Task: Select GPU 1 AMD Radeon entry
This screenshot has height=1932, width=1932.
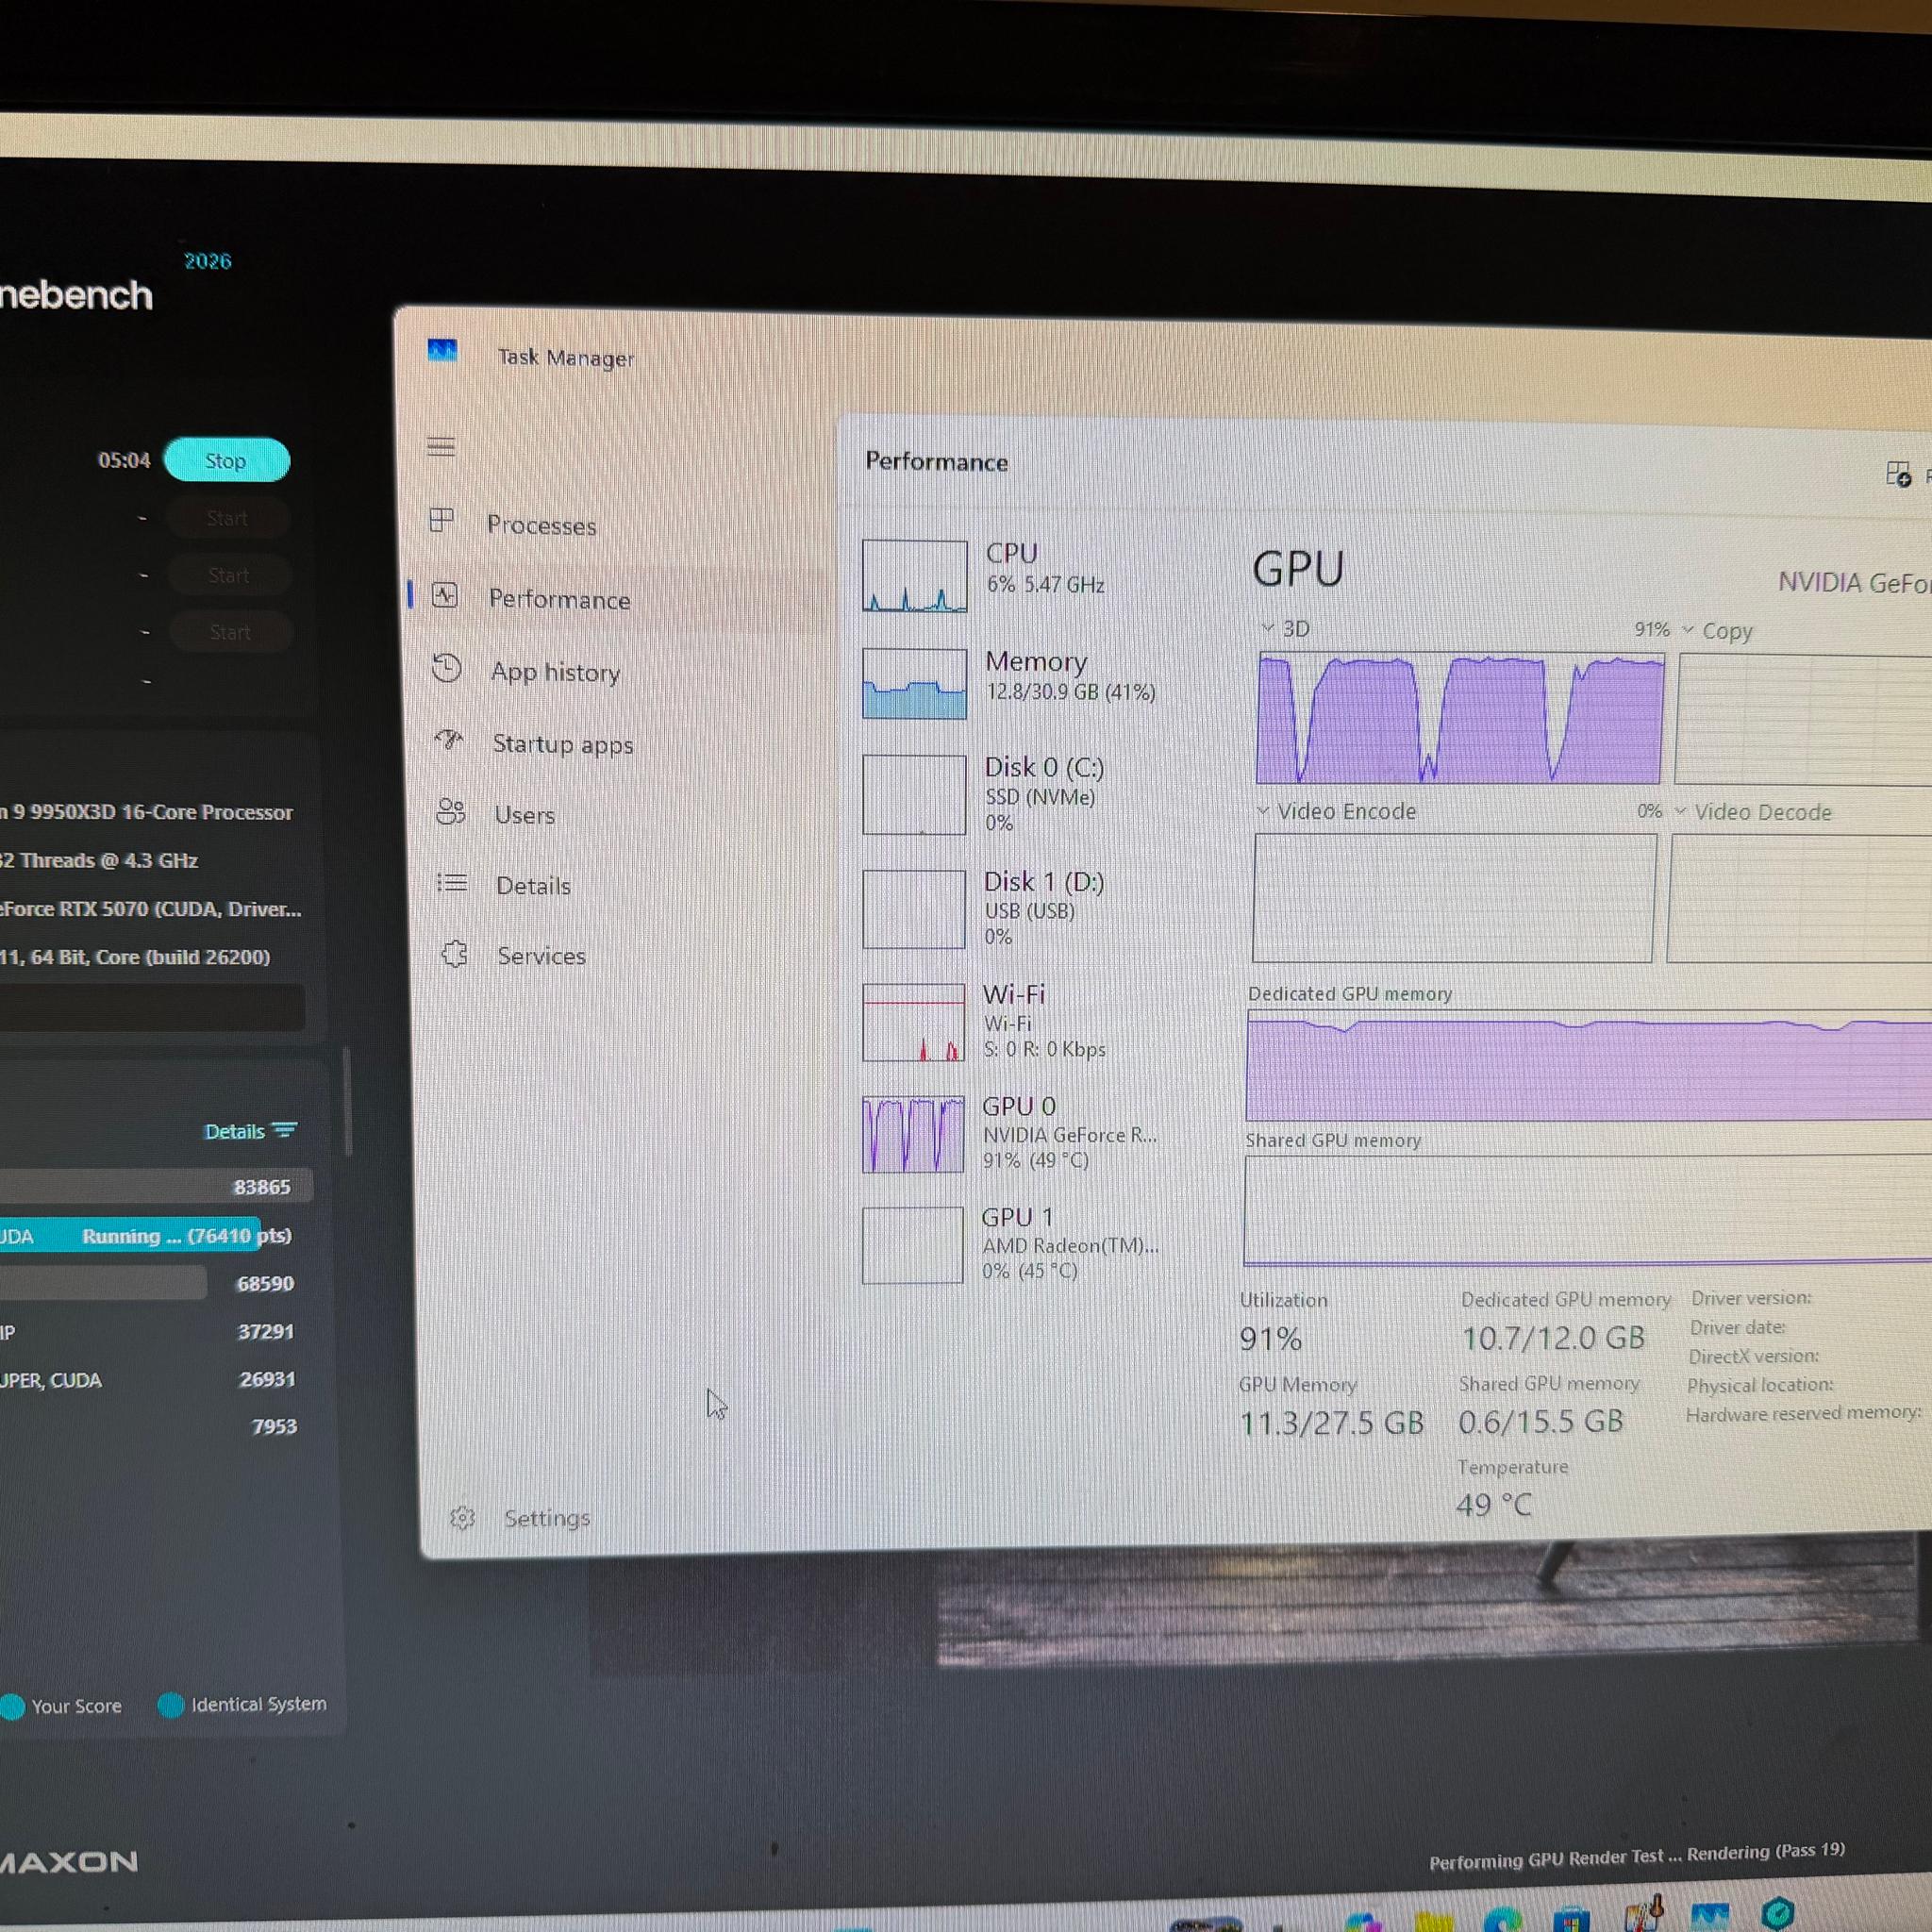Action: tap(1012, 1245)
